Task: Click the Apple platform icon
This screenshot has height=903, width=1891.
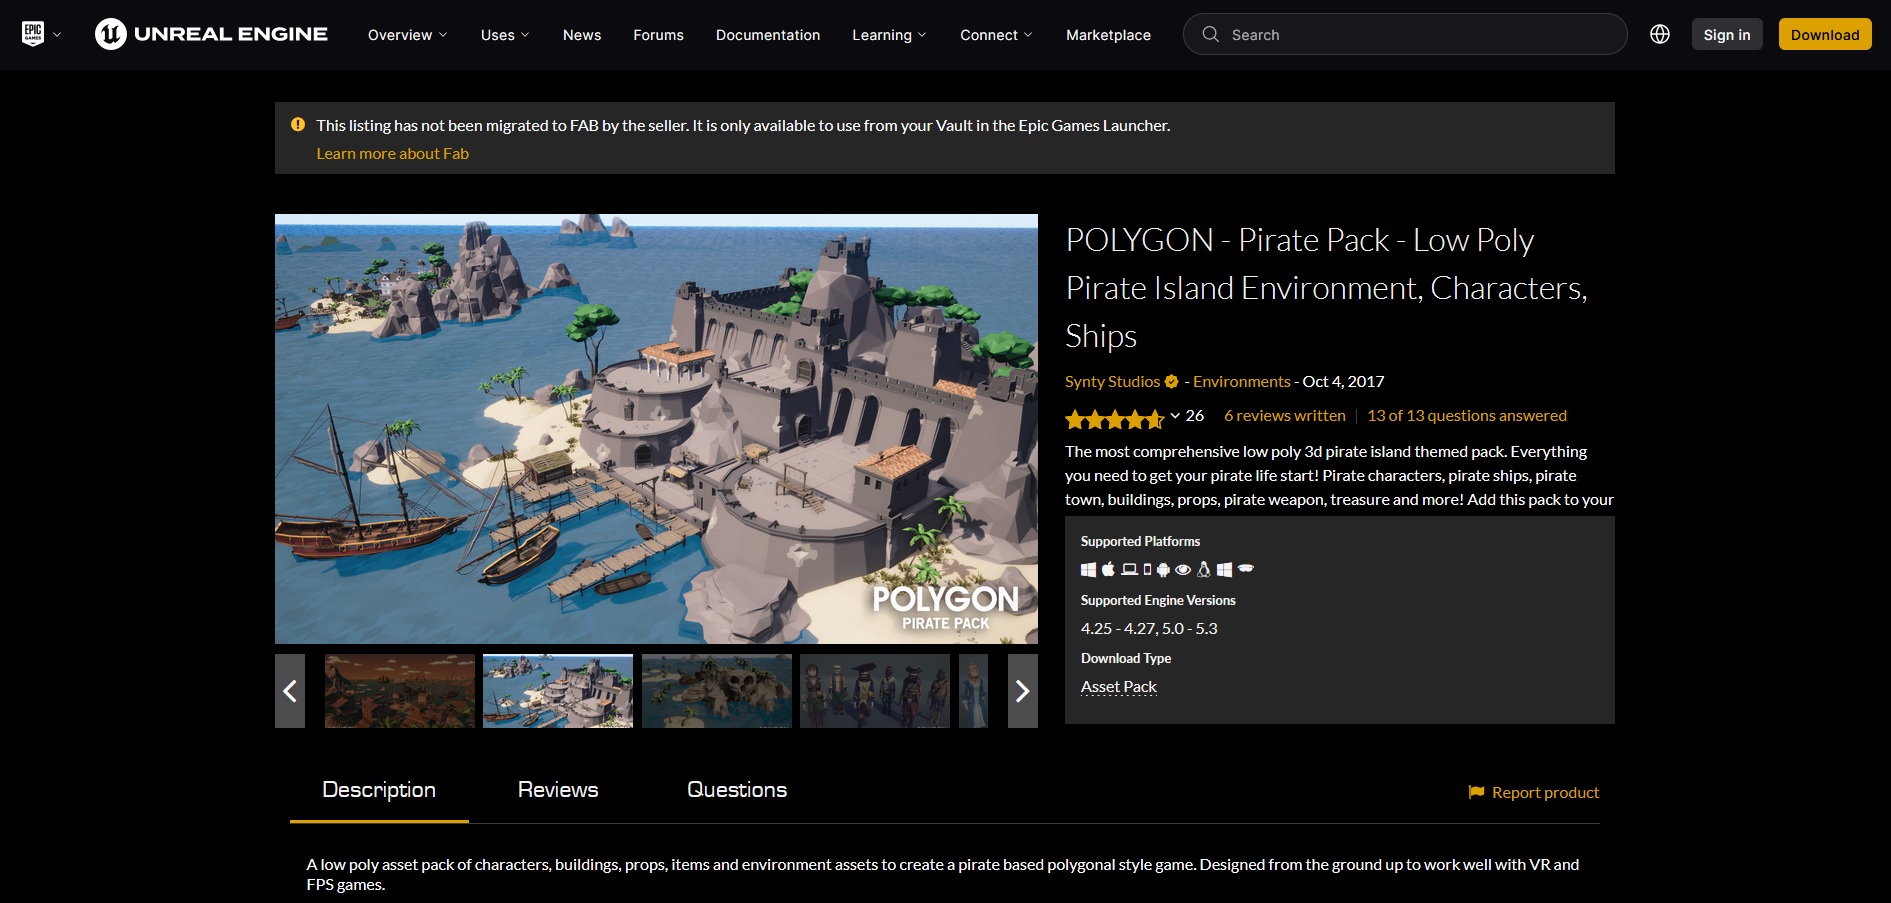Action: tap(1108, 569)
